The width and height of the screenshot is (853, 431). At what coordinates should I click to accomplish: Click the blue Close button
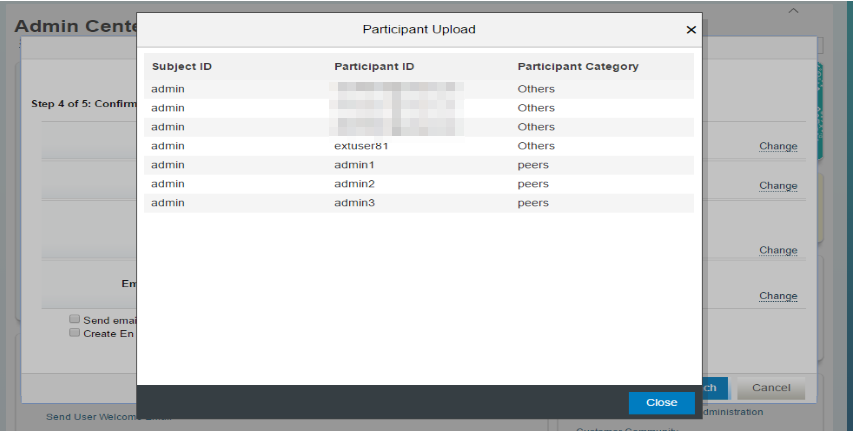[x=662, y=403]
